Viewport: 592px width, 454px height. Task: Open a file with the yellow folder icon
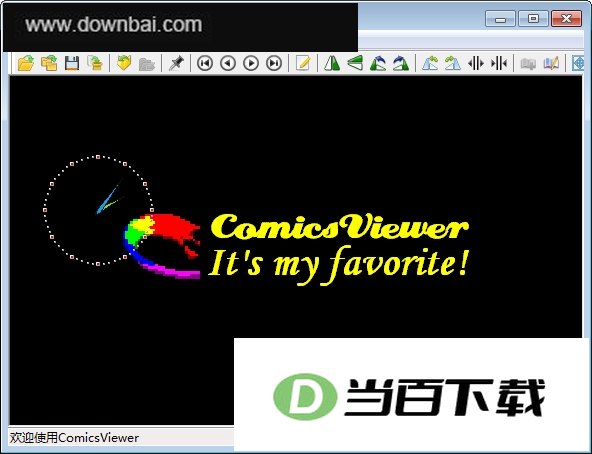(x=26, y=63)
